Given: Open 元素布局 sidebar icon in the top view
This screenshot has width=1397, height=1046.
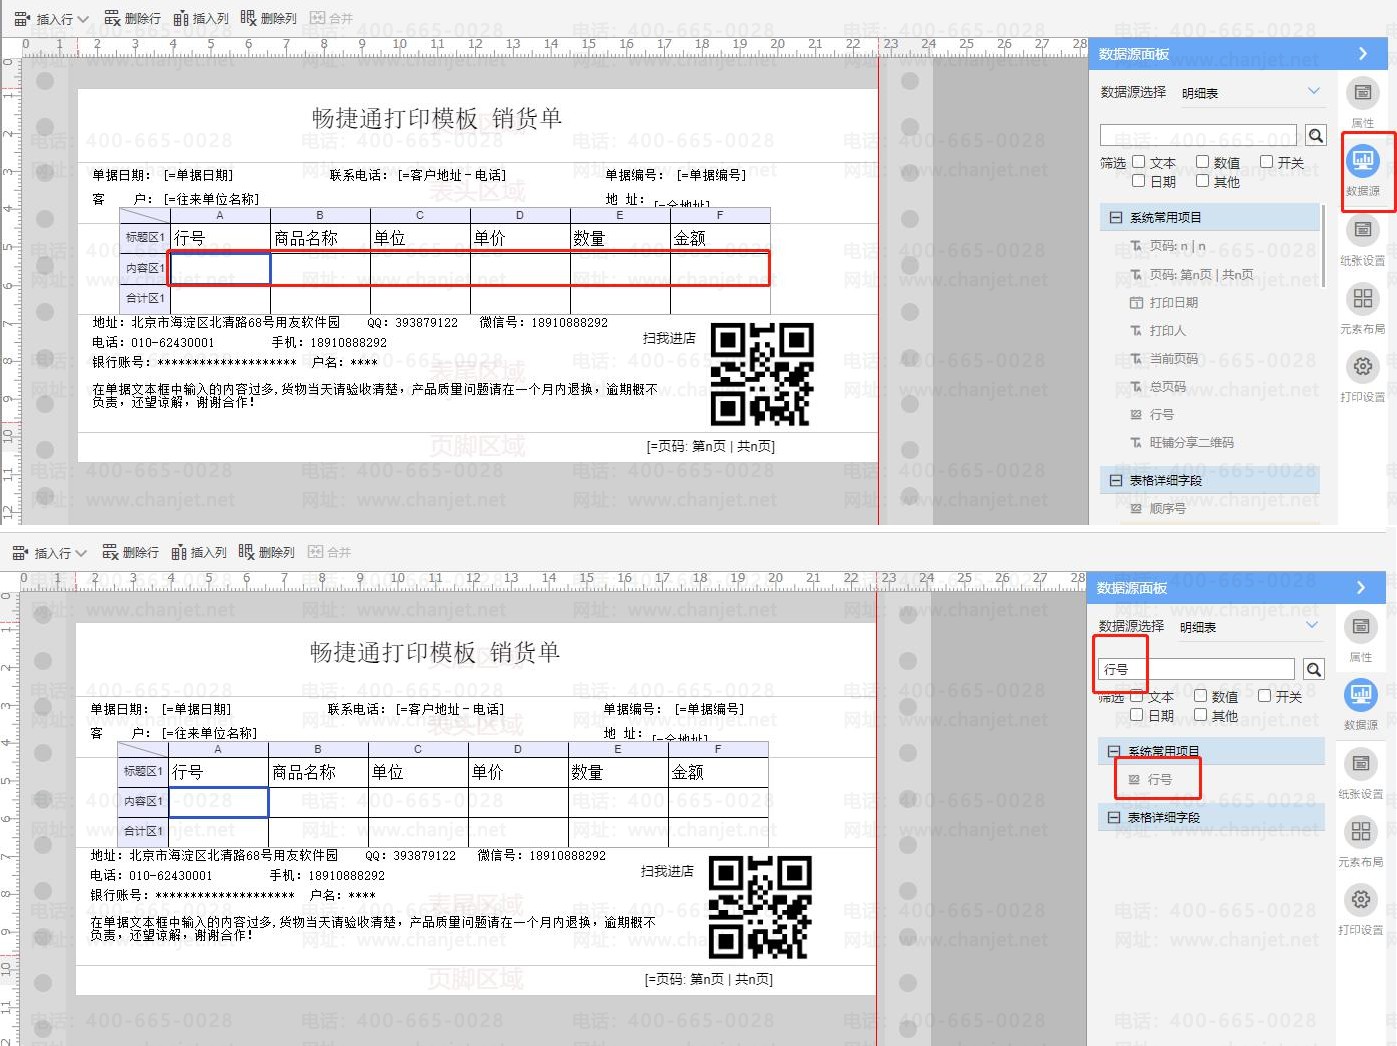Looking at the screenshot, I should (x=1362, y=298).
